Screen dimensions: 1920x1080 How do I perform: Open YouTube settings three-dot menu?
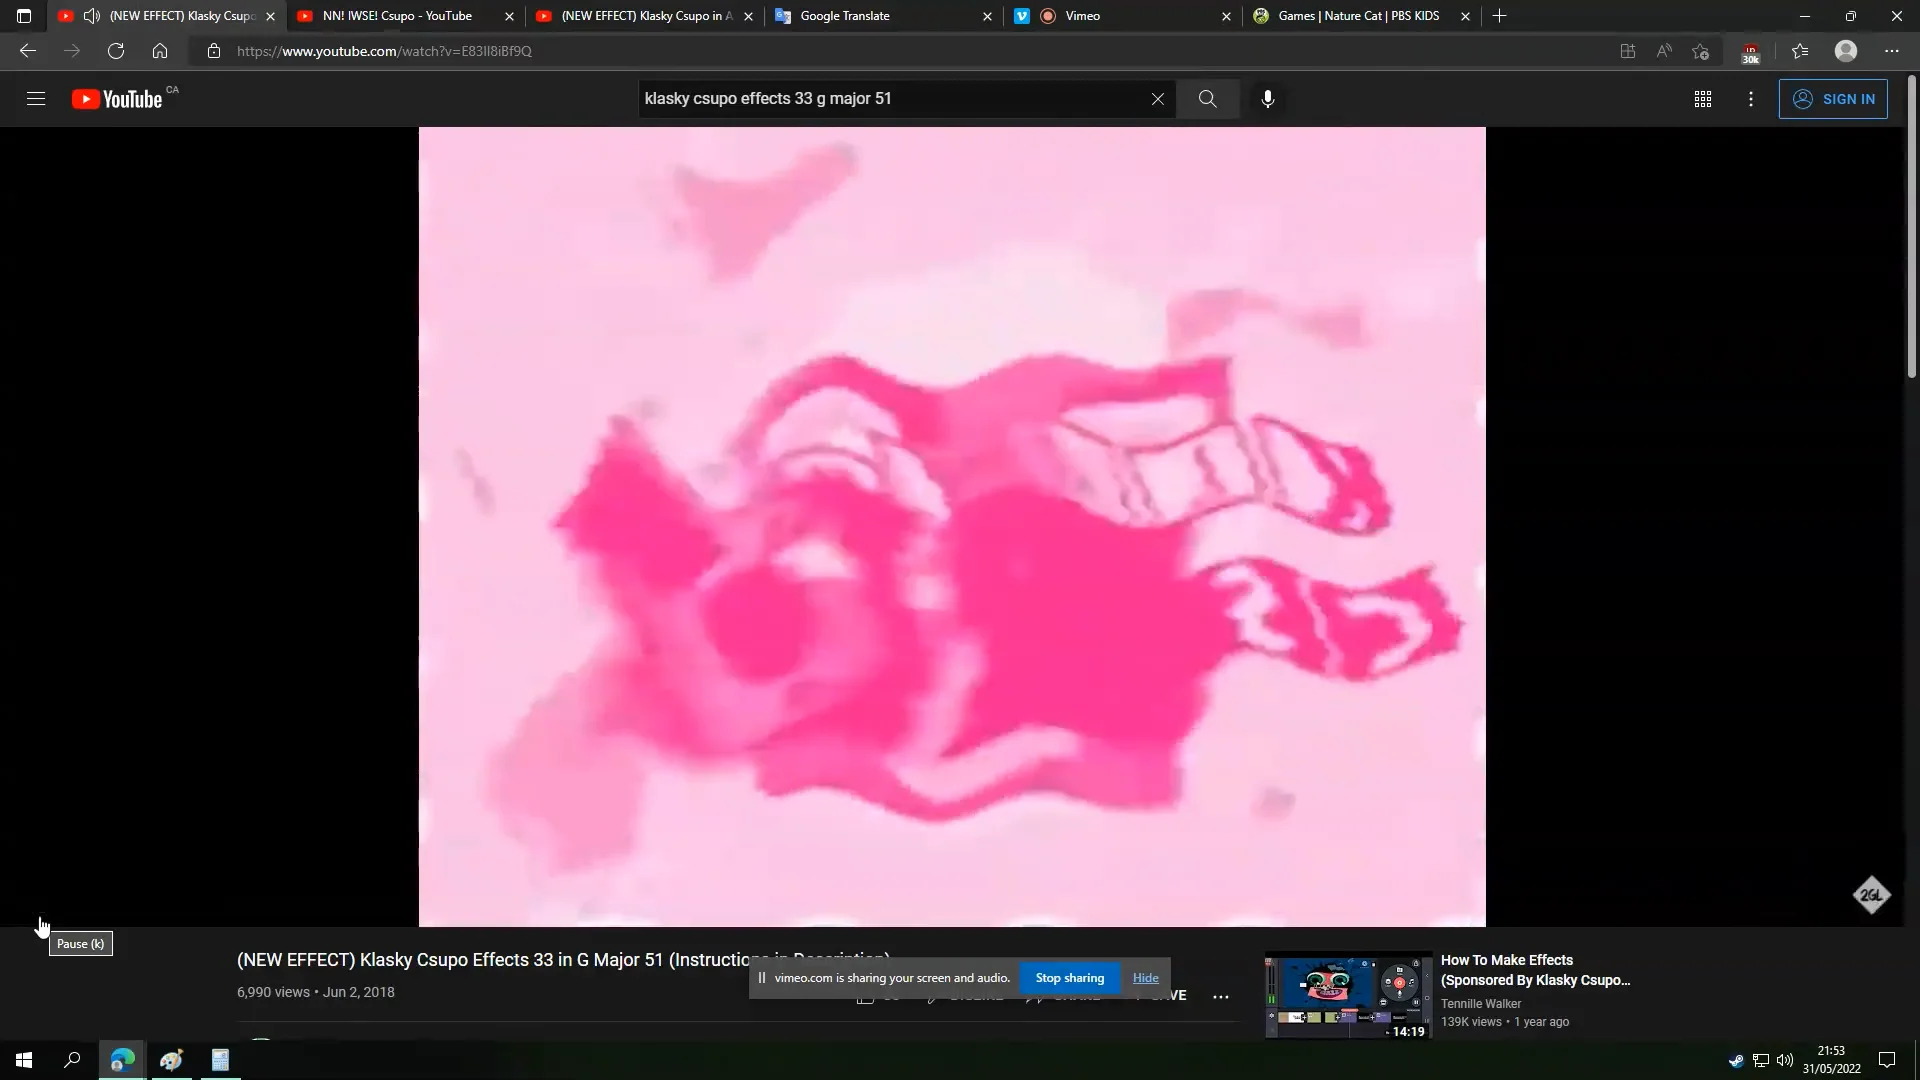[x=1750, y=99]
